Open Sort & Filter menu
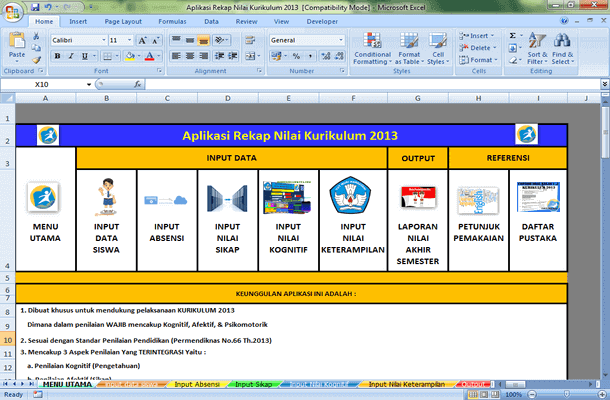610x400 pixels. click(537, 48)
